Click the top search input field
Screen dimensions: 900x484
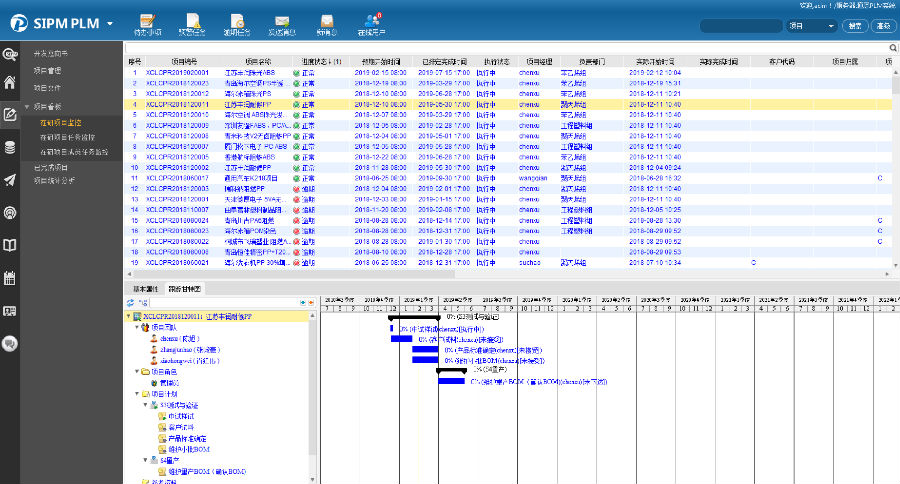[x=742, y=26]
